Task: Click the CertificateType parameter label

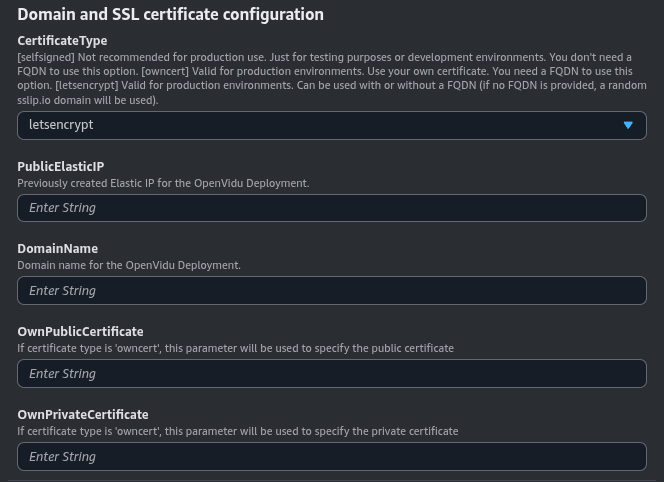Action: click(62, 41)
